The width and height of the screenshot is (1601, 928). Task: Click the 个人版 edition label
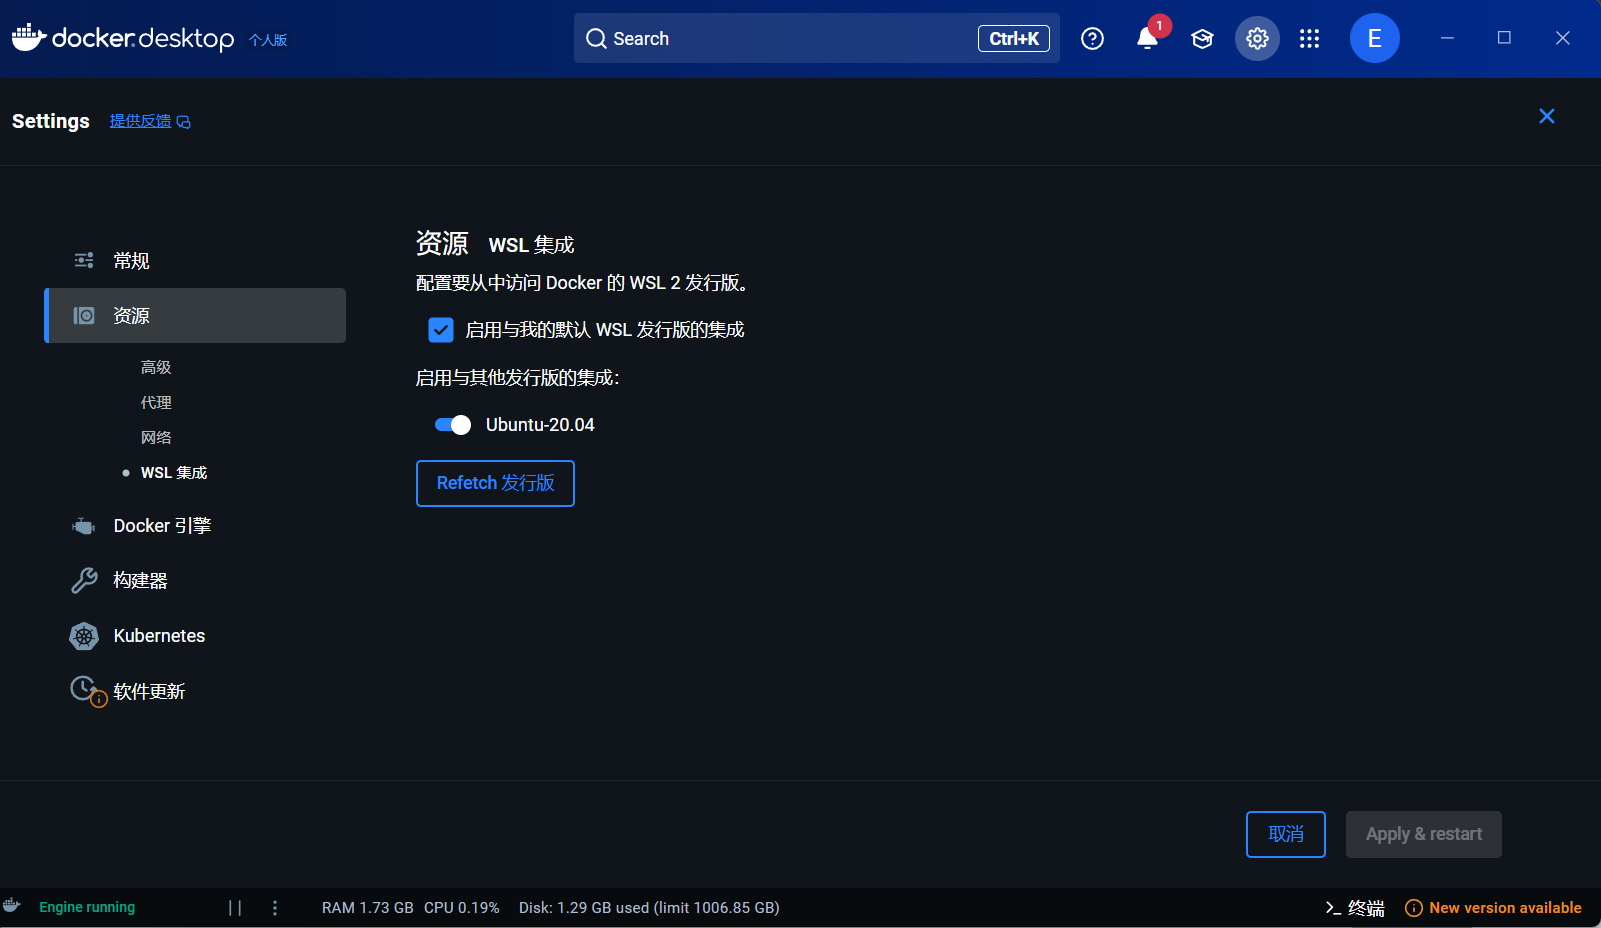pos(268,40)
